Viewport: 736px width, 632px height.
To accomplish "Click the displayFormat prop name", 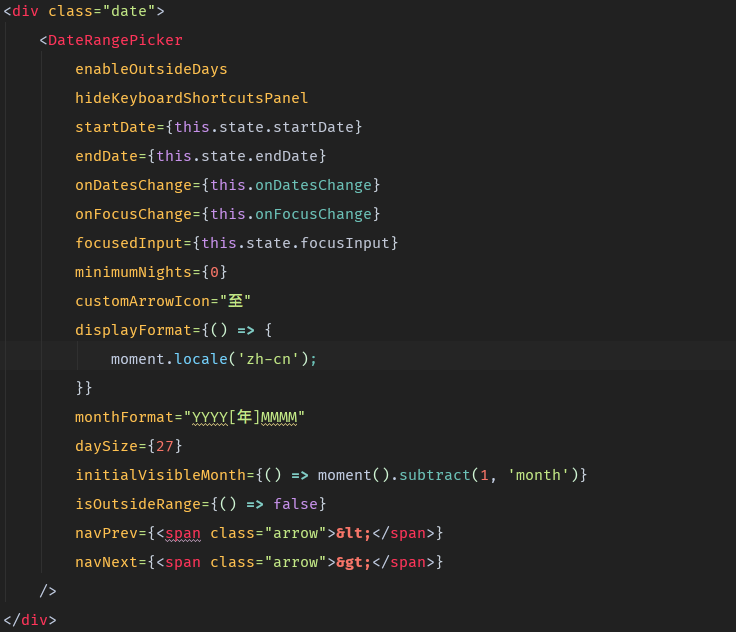I will [x=133, y=330].
